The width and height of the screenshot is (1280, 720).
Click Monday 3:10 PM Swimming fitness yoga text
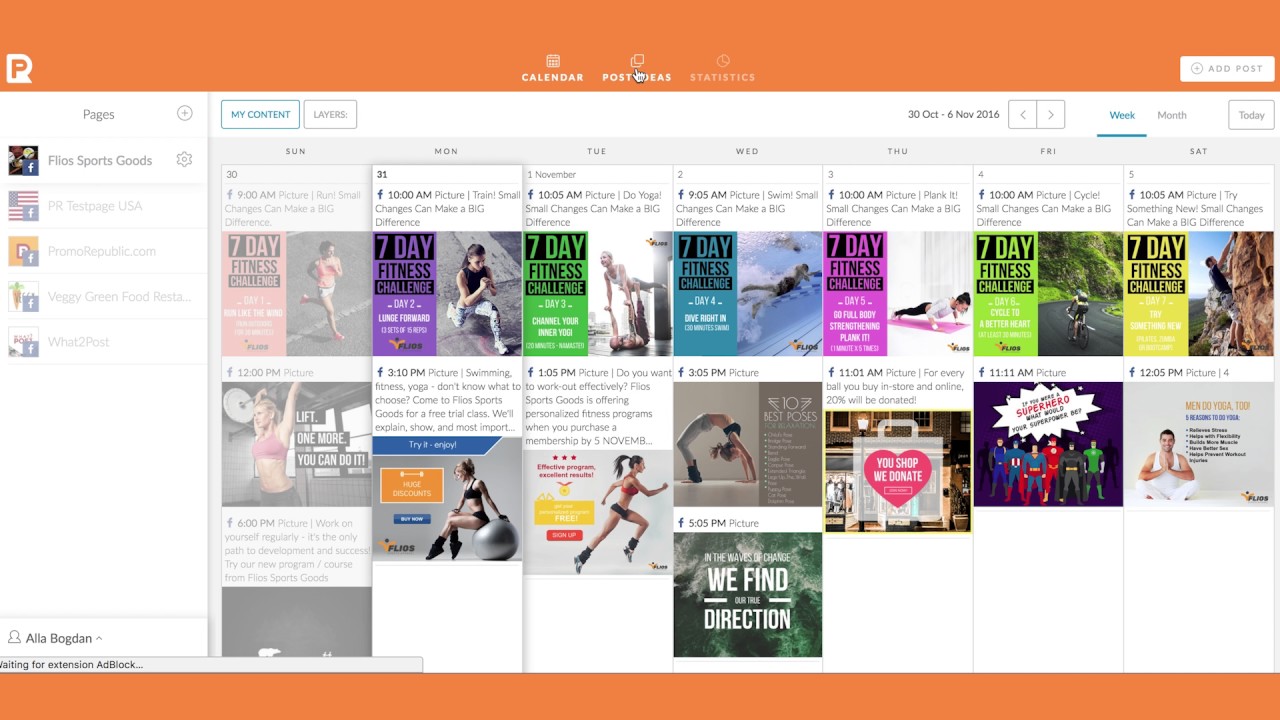click(447, 400)
